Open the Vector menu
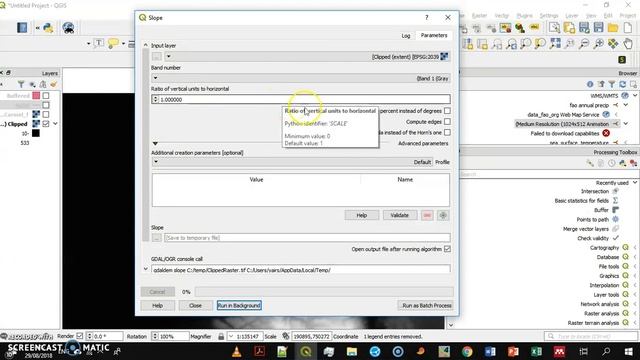The height and width of the screenshot is (360, 640). [502, 16]
